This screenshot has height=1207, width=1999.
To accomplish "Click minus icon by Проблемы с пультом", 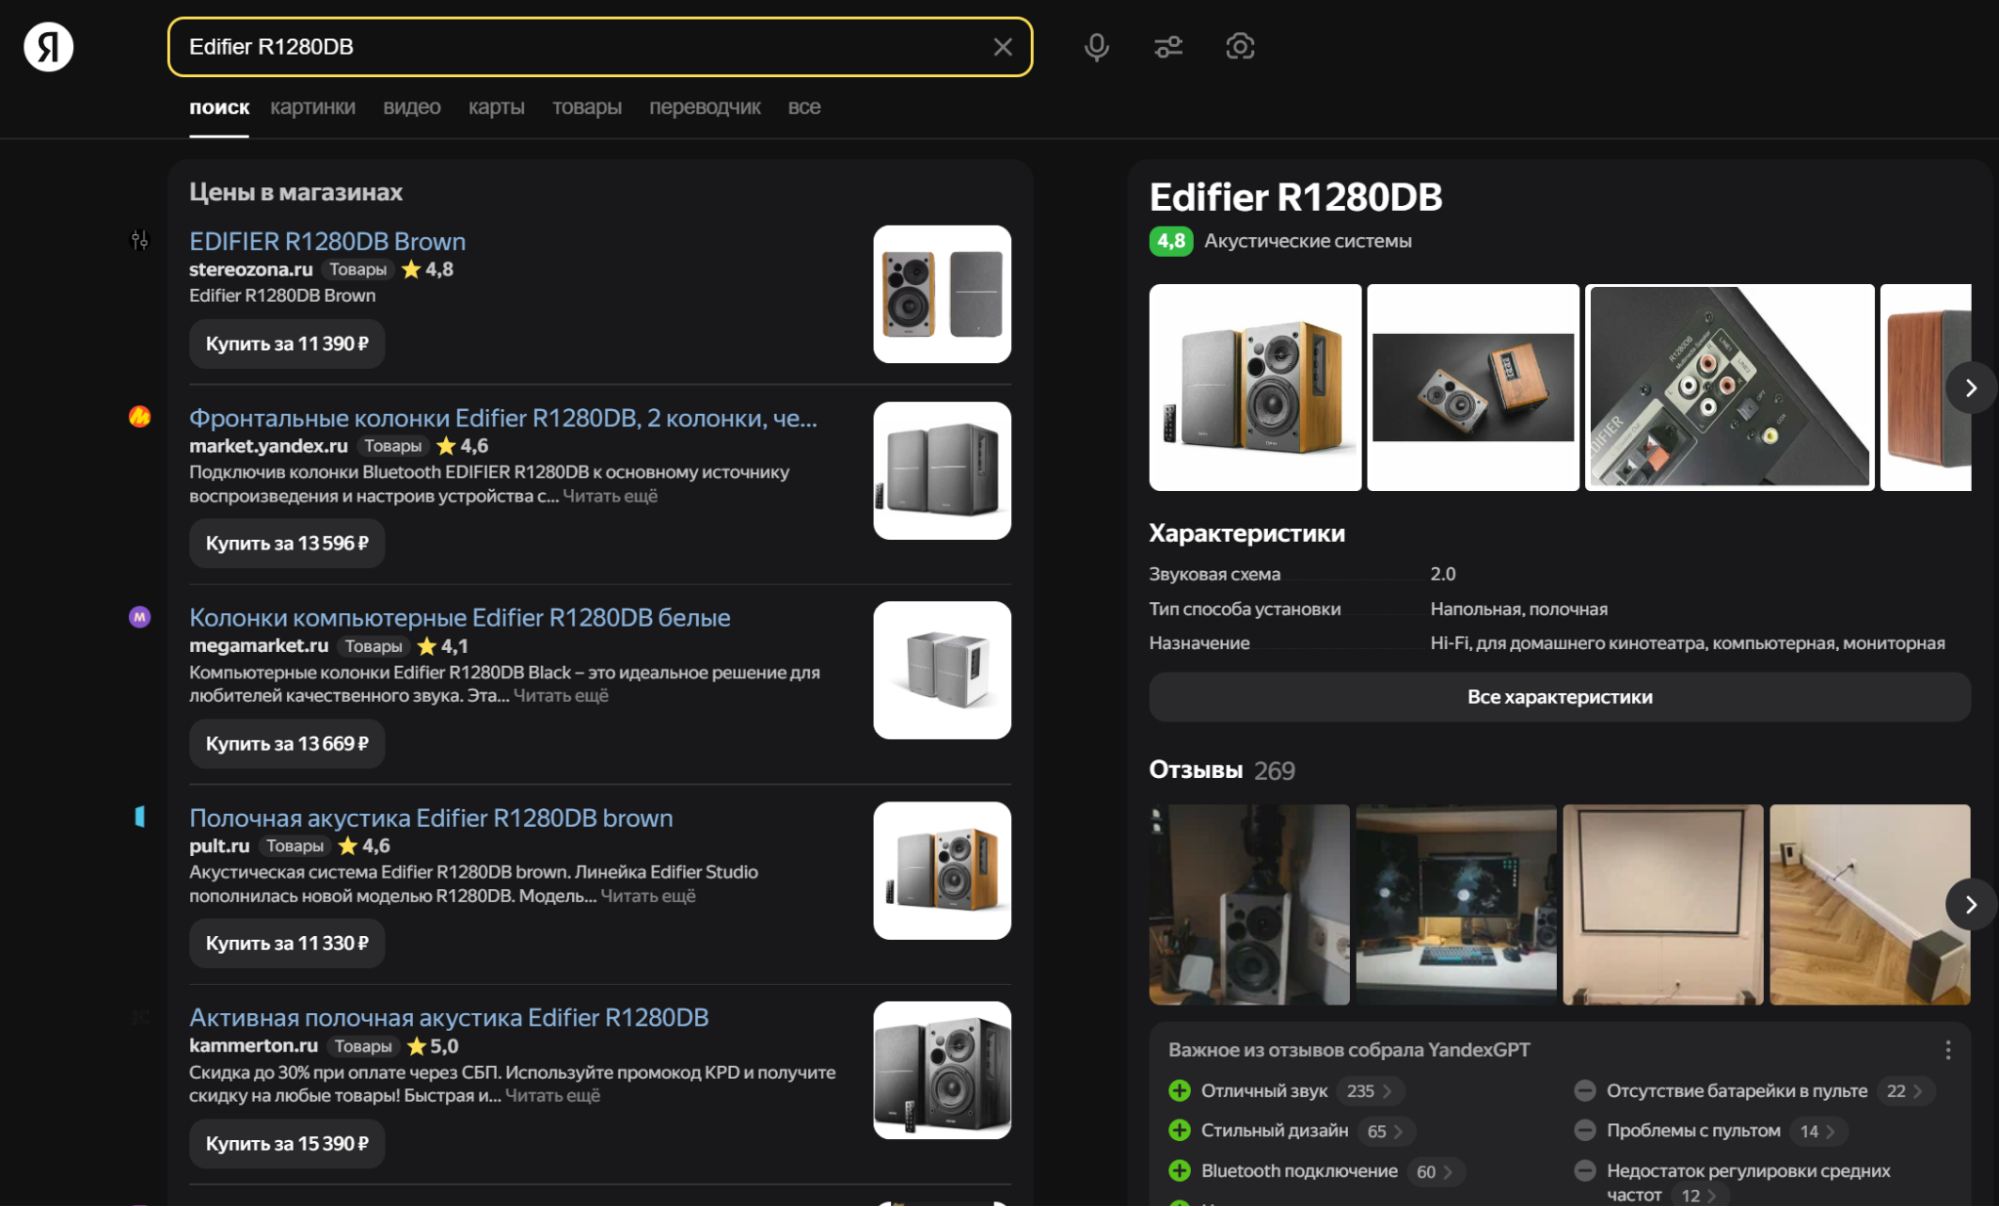I will click(x=1585, y=1131).
